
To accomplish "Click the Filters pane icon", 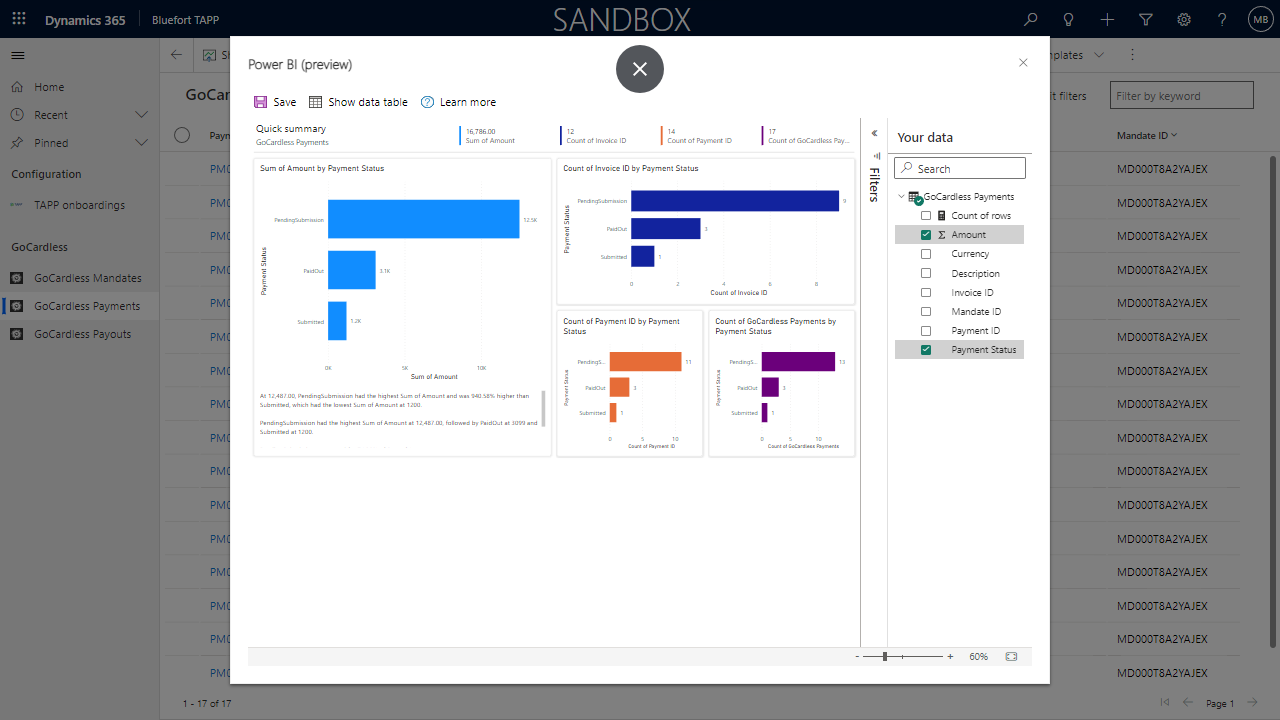I will click(877, 155).
